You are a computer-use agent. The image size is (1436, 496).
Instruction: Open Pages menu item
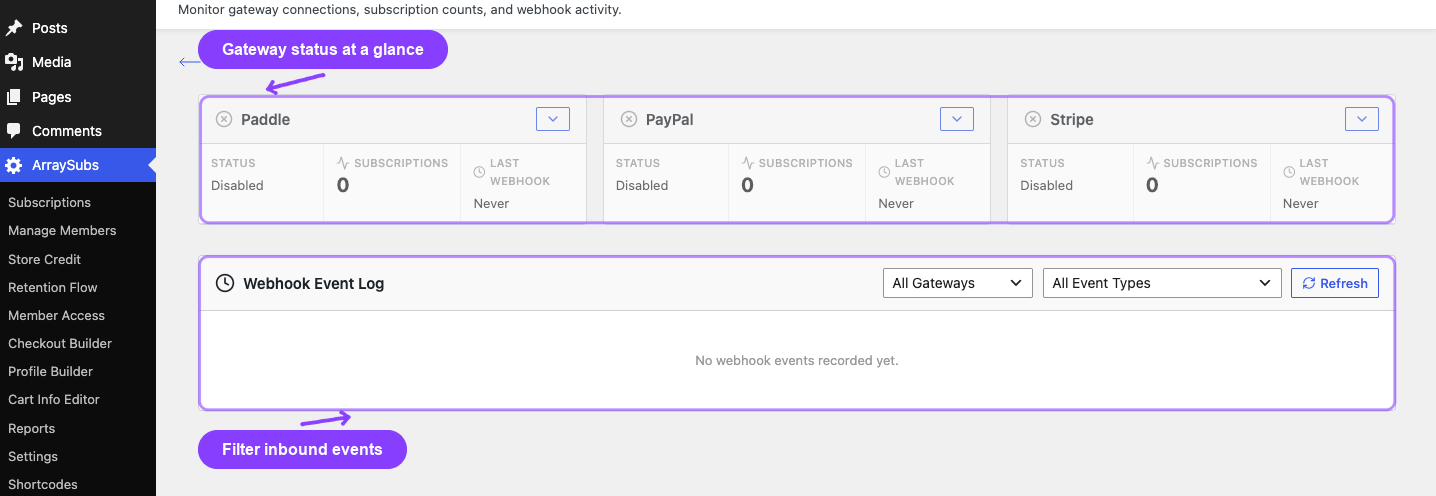[78, 97]
